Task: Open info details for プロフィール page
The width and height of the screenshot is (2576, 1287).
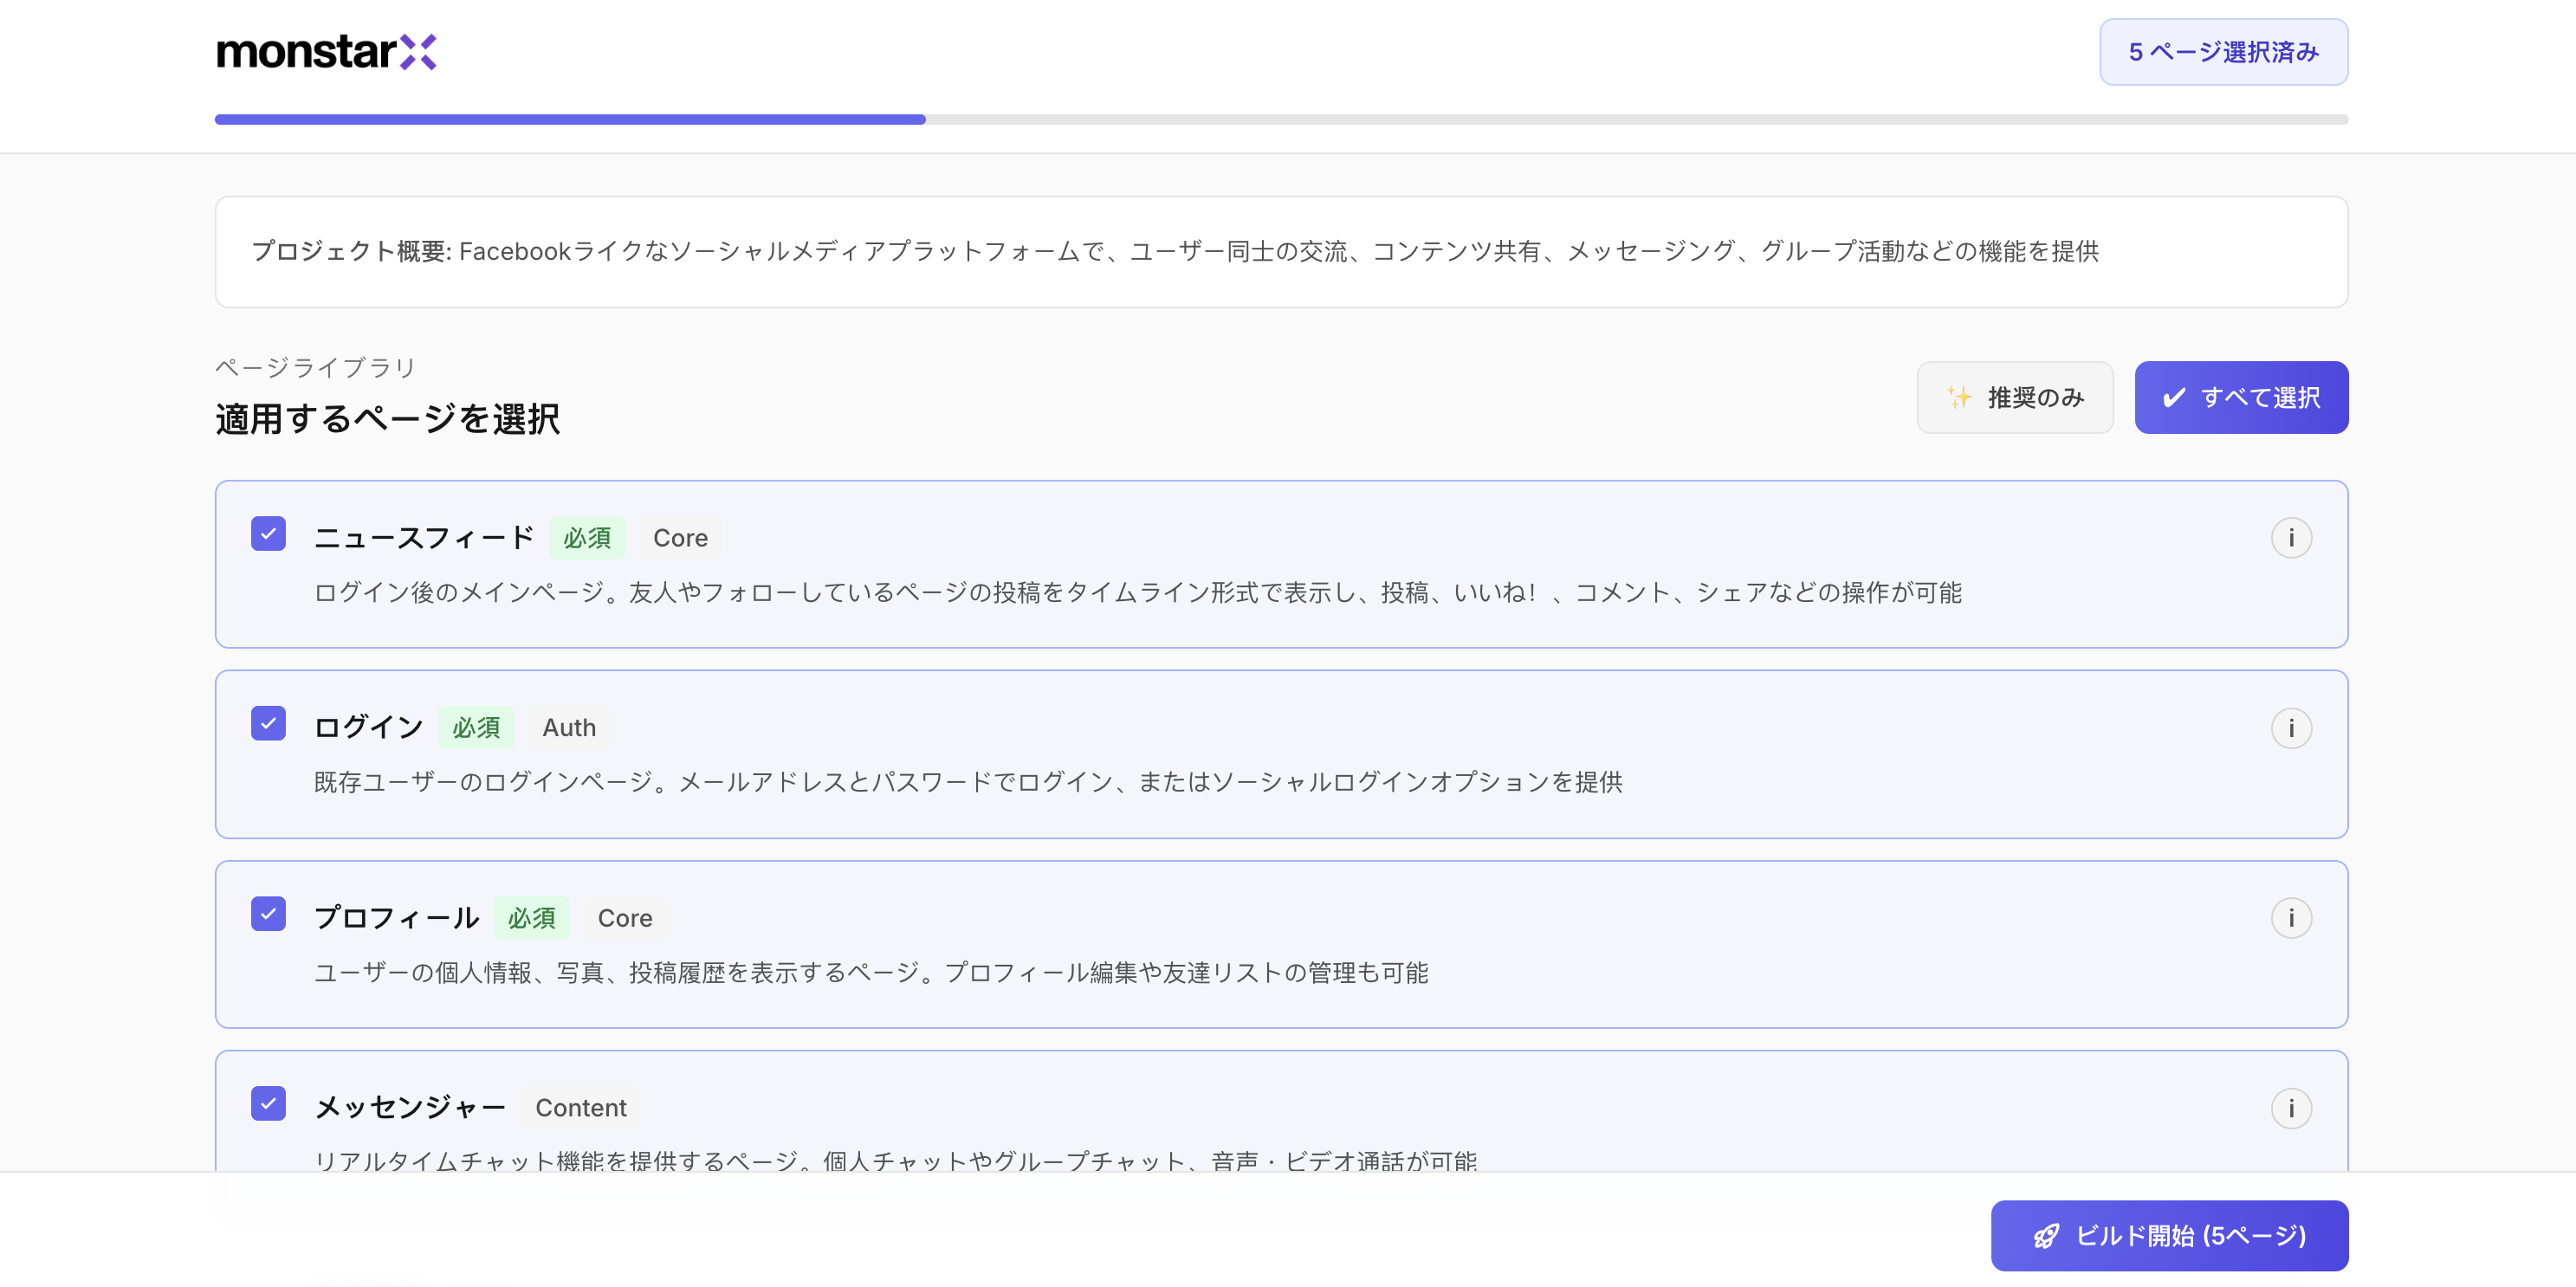Action: click(x=2293, y=917)
